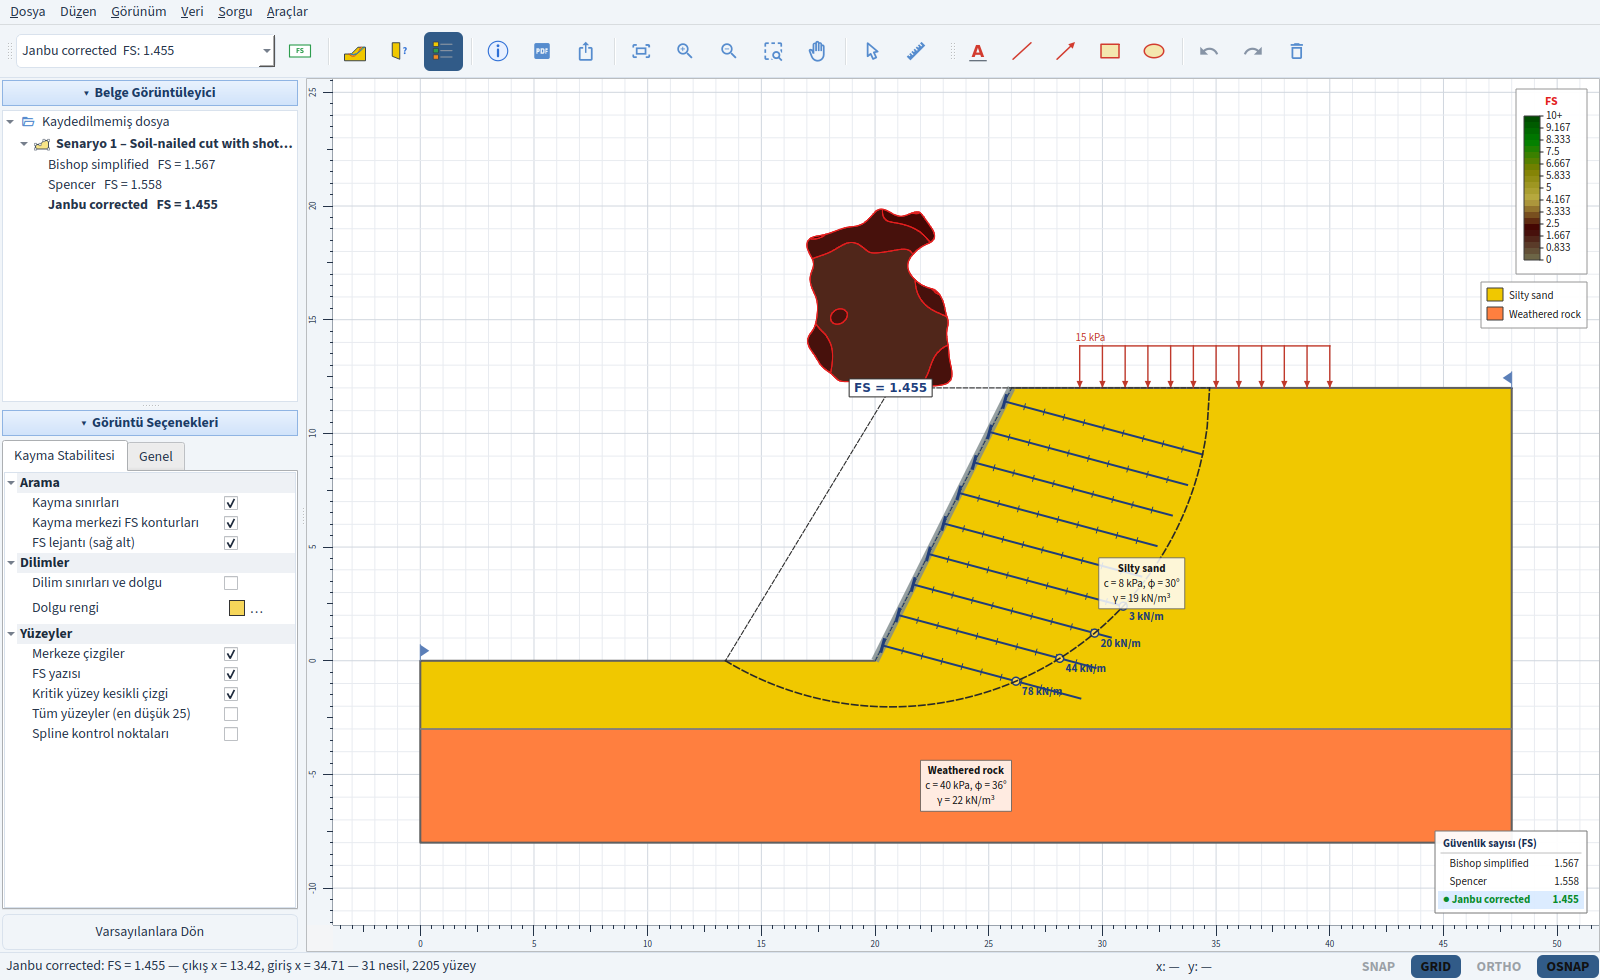Image resolution: width=1600 pixels, height=980 pixels.
Task: Enable Dilim sınırları ve dolgu checkbox
Action: click(231, 583)
